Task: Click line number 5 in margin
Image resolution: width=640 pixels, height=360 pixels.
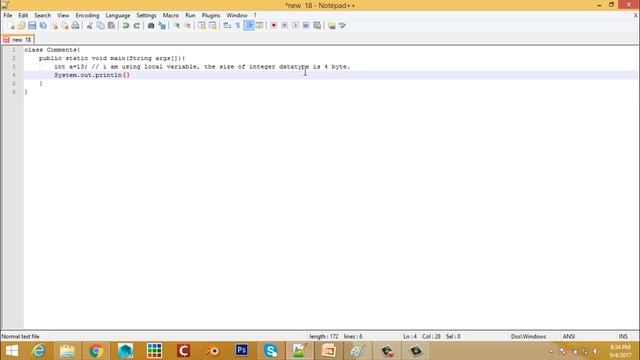Action: [x=13, y=84]
